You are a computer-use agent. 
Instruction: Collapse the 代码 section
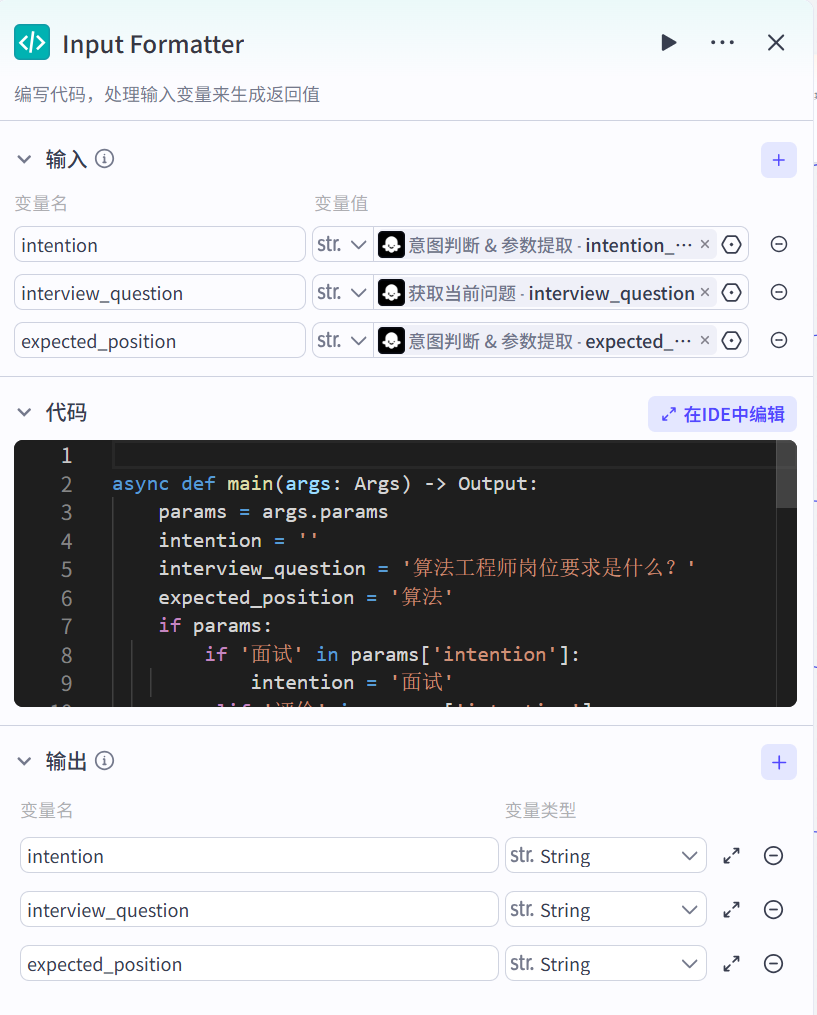click(x=25, y=413)
